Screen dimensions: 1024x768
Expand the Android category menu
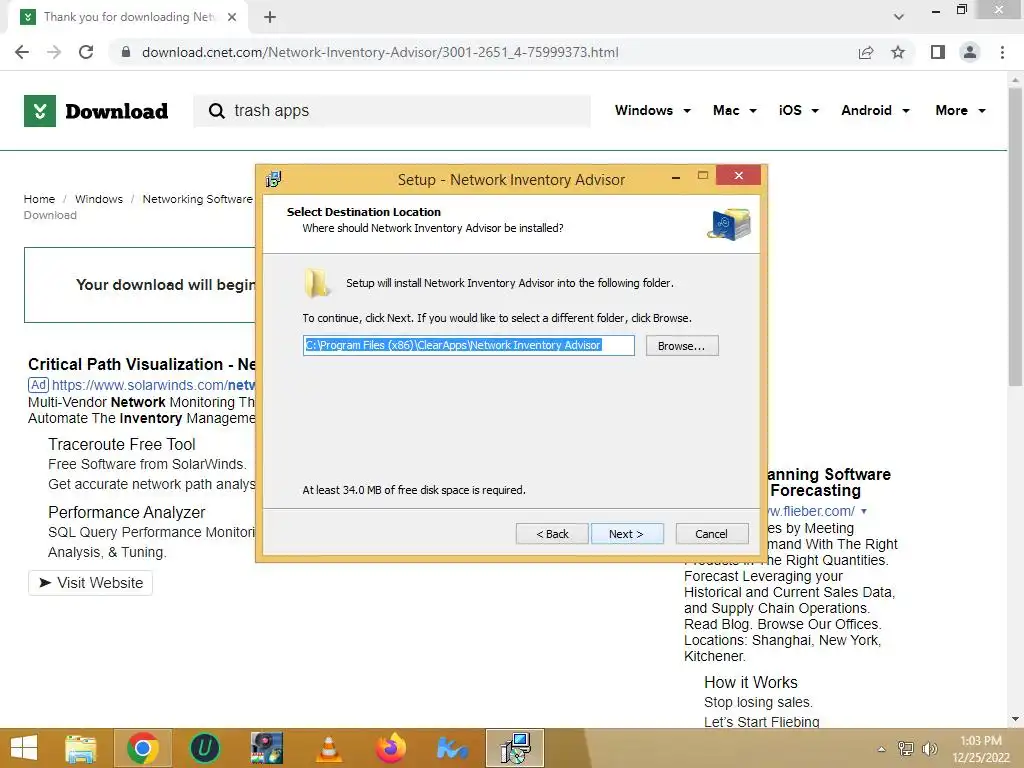pyautogui.click(x=875, y=110)
